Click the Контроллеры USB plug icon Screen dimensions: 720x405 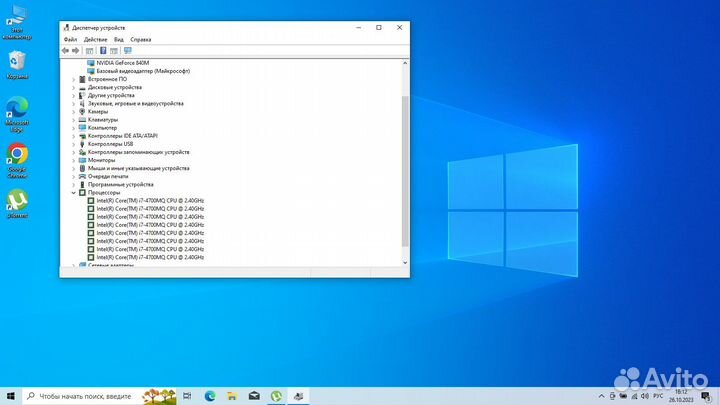pyautogui.click(x=82, y=144)
